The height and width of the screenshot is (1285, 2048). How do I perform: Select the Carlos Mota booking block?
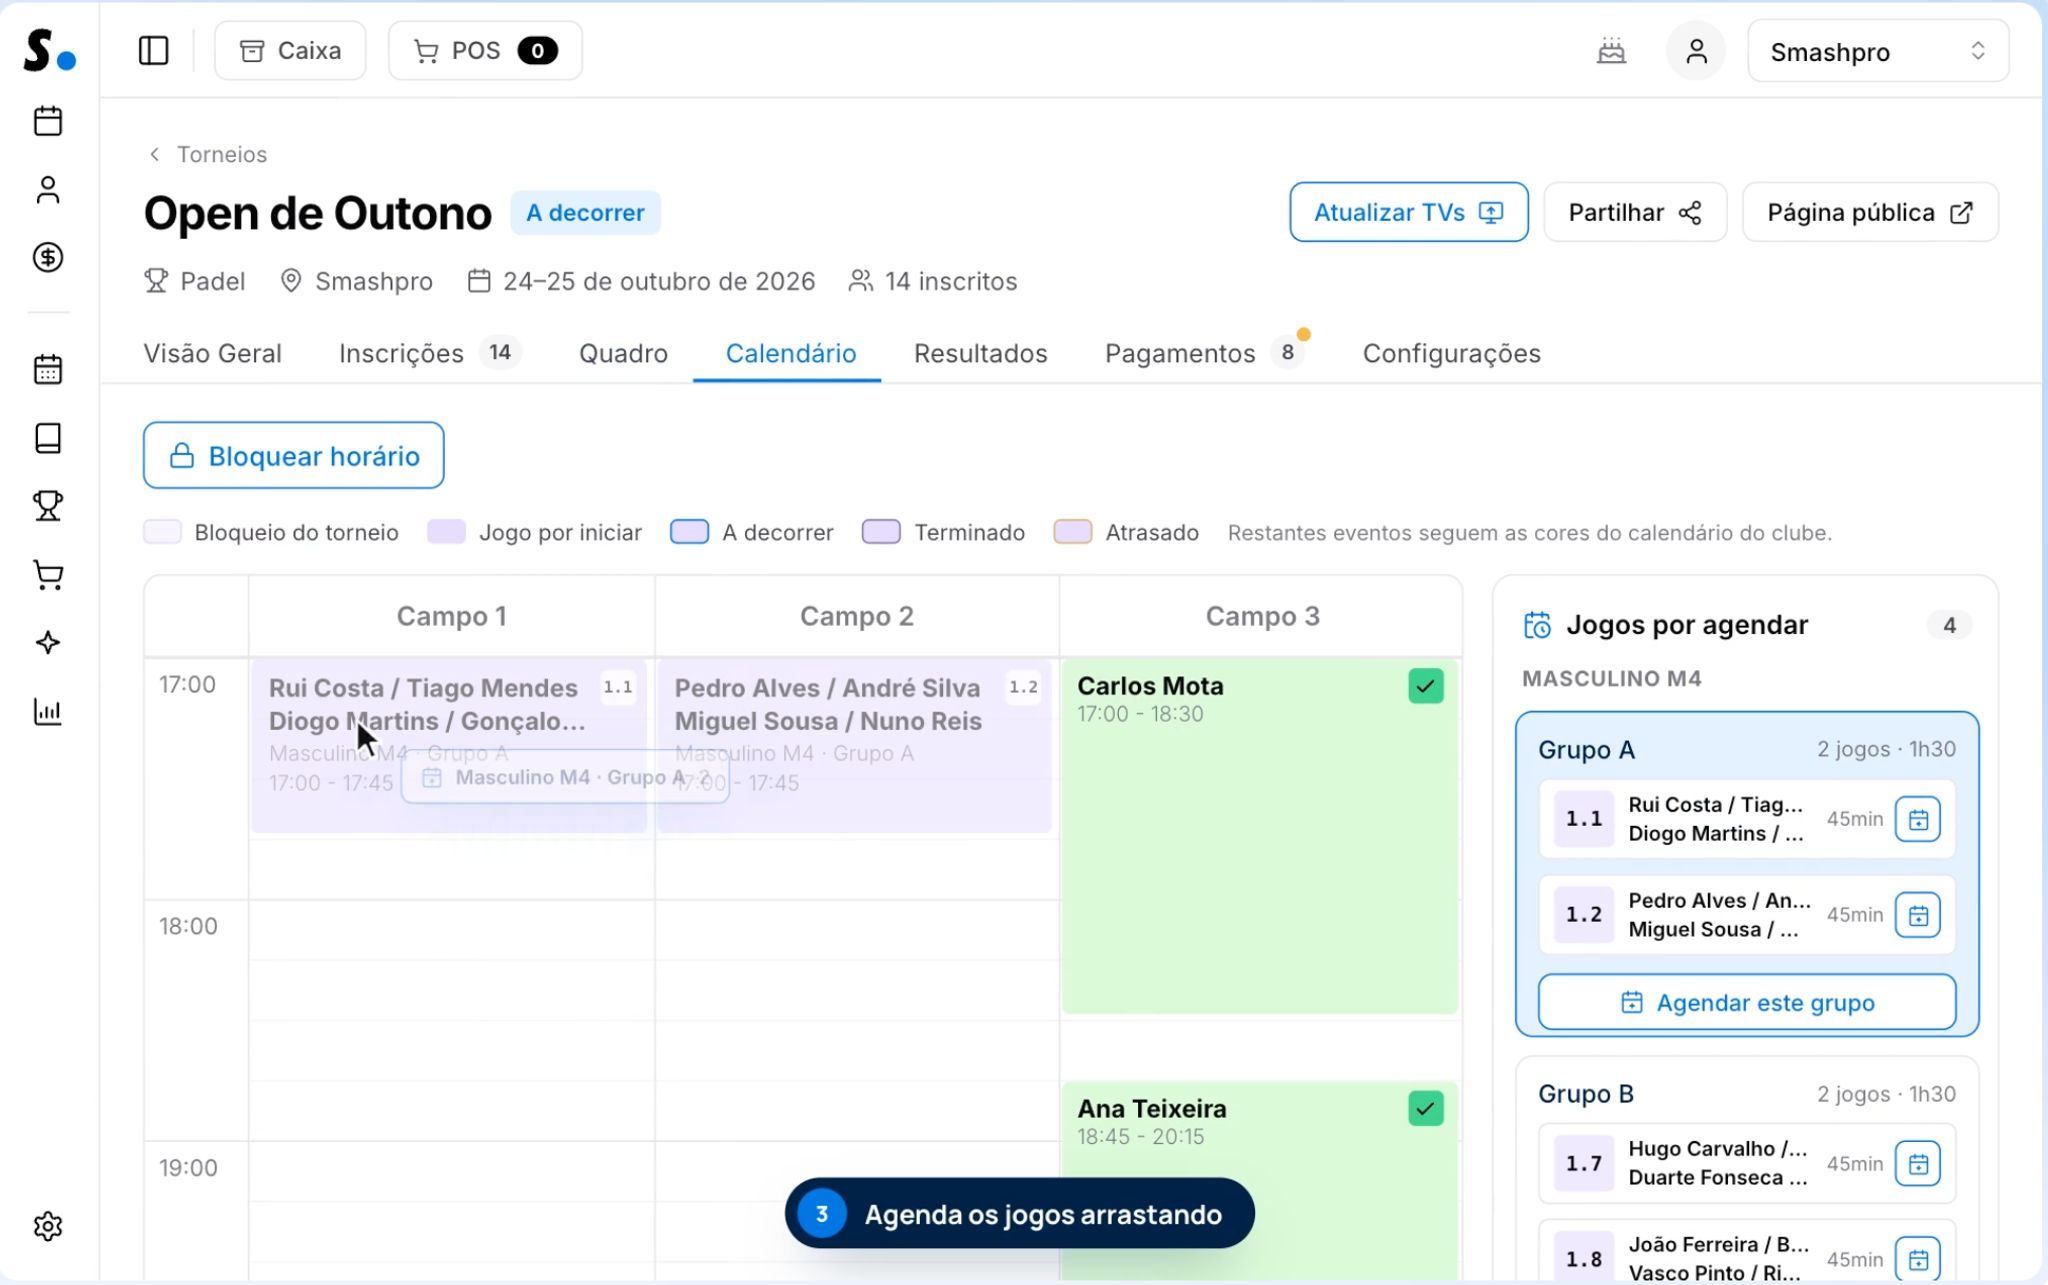pos(1259,836)
